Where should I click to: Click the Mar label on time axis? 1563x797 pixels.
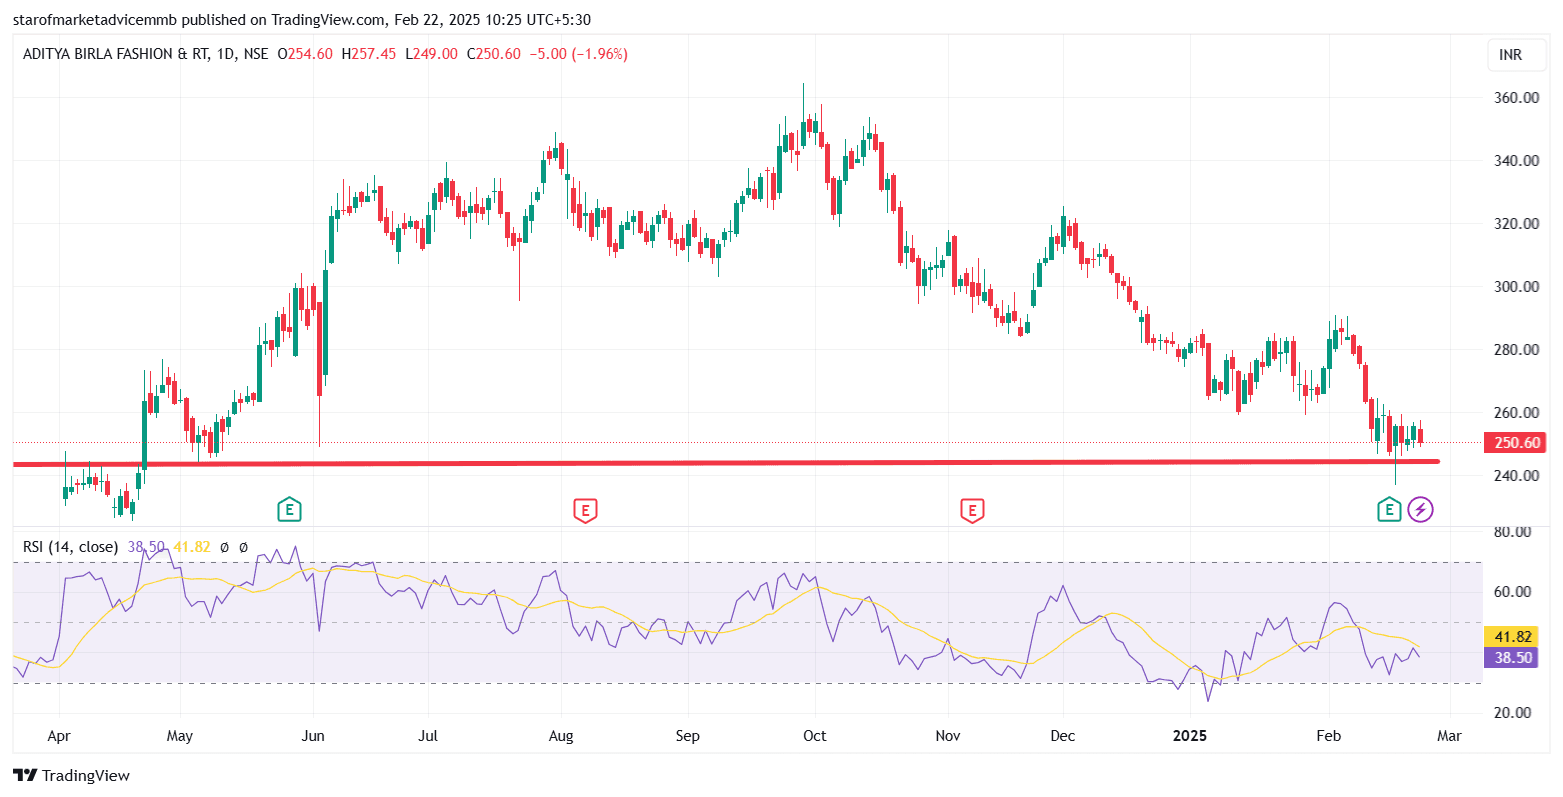pyautogui.click(x=1449, y=736)
